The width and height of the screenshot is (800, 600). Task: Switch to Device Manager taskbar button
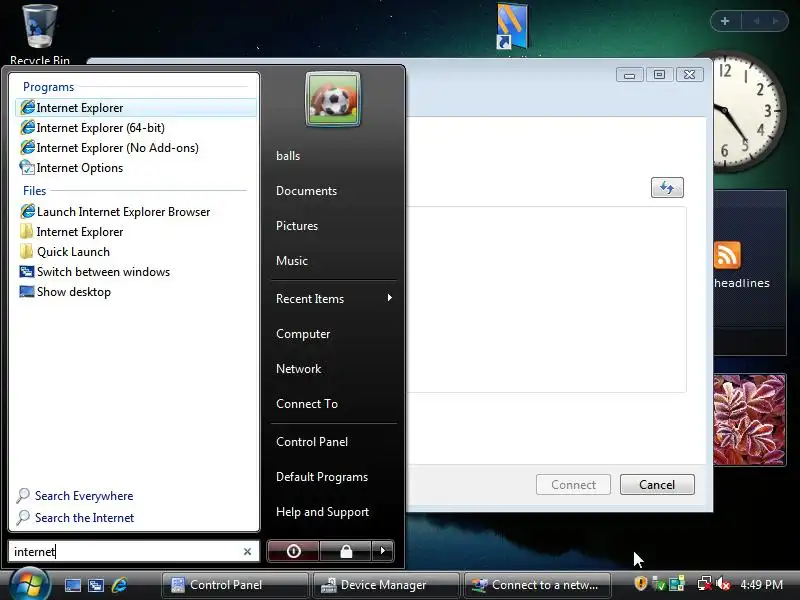coord(386,585)
